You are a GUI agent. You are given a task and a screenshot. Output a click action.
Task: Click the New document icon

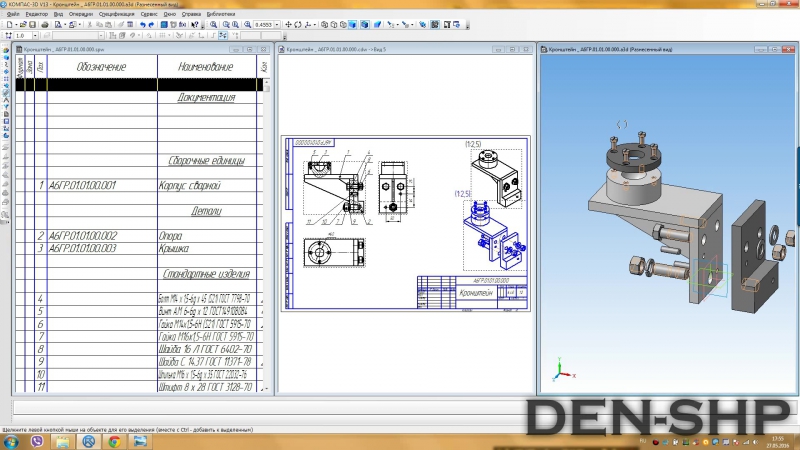click(8, 23)
